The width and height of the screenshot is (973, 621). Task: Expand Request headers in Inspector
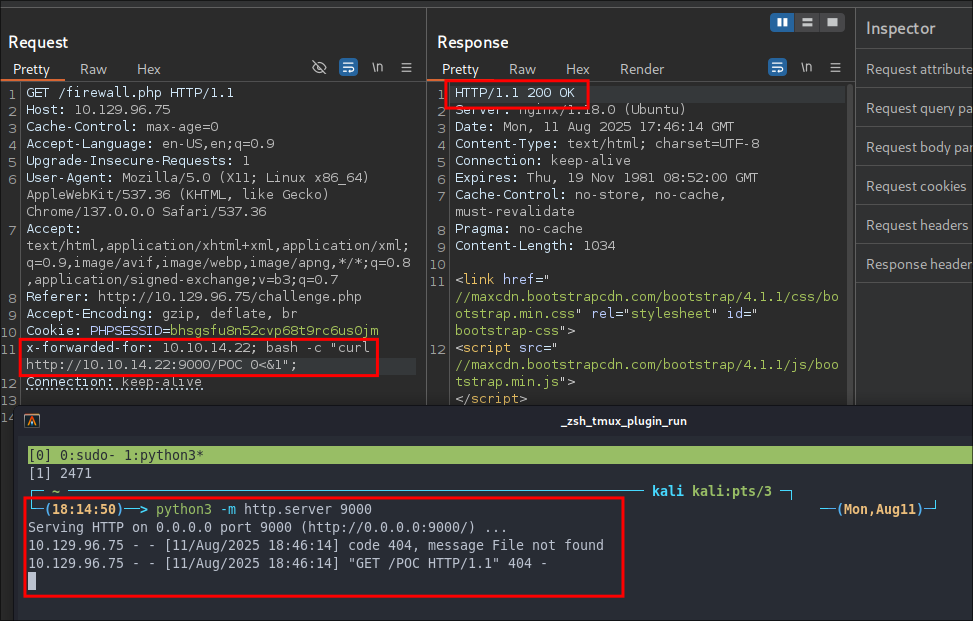[x=914, y=225]
